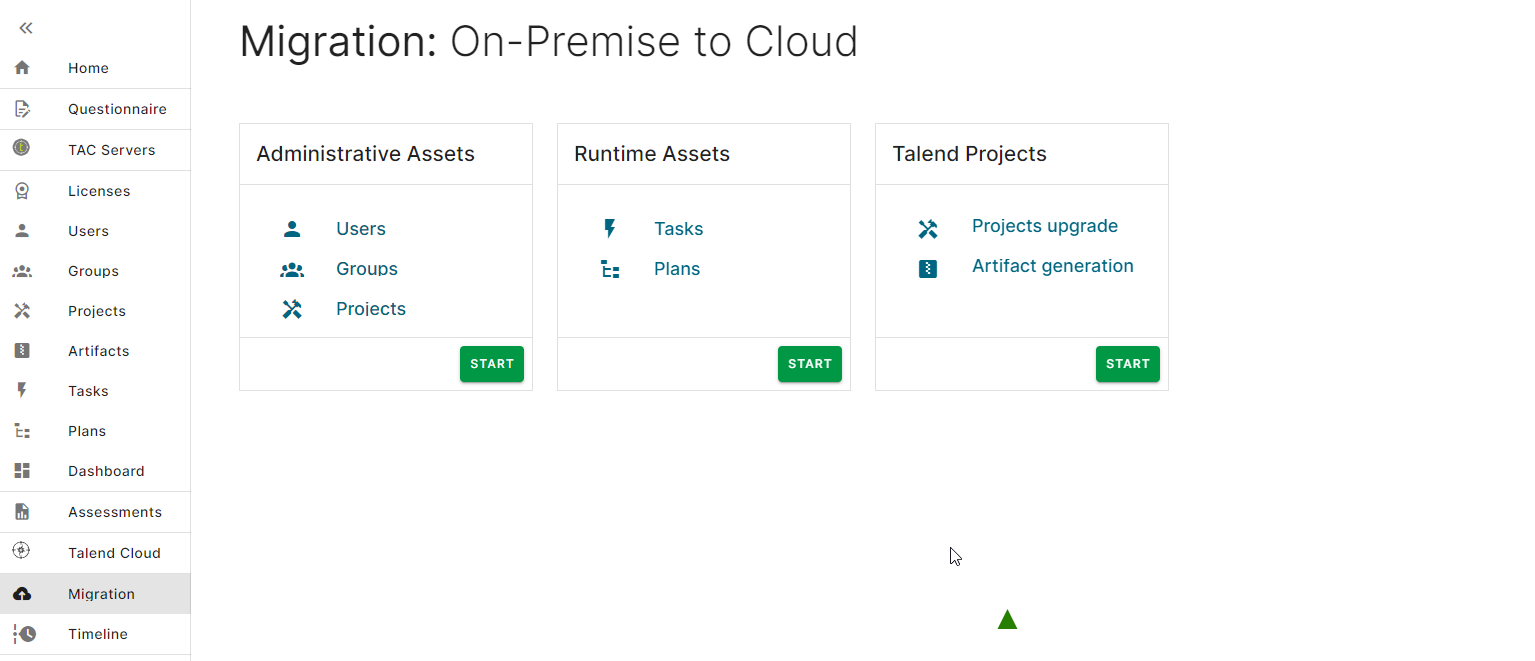This screenshot has width=1535, height=661.
Task: Click the green triangle marker
Action: tap(1007, 621)
